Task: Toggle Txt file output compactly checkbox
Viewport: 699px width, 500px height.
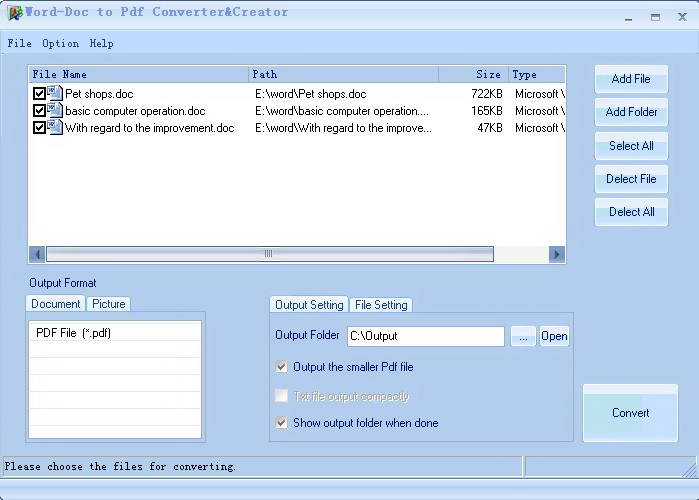Action: click(281, 395)
